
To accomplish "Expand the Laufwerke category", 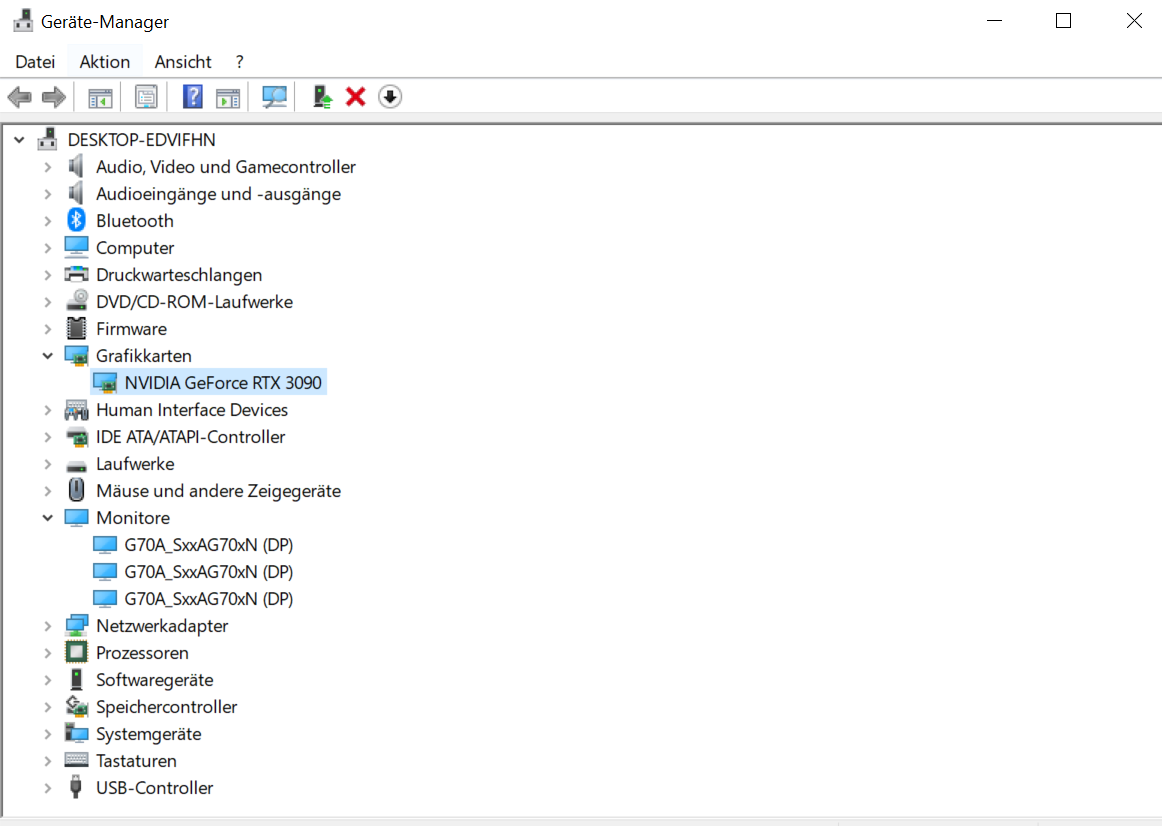I will [x=47, y=464].
